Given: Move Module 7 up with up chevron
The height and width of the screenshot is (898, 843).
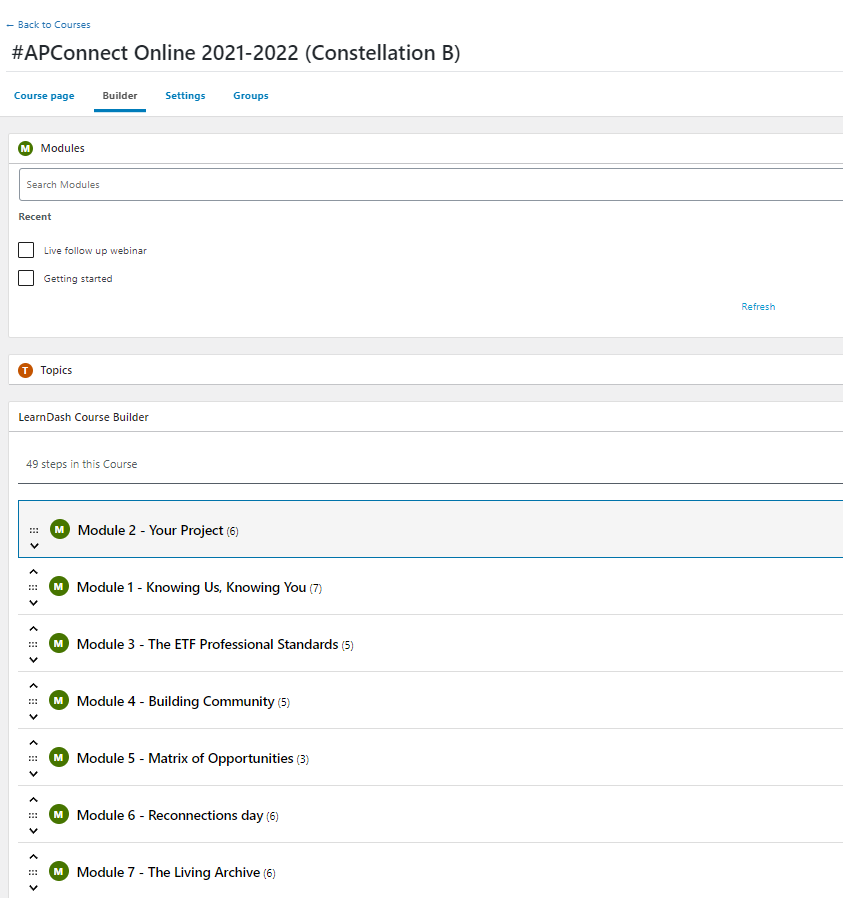Looking at the screenshot, I should coord(33,857).
